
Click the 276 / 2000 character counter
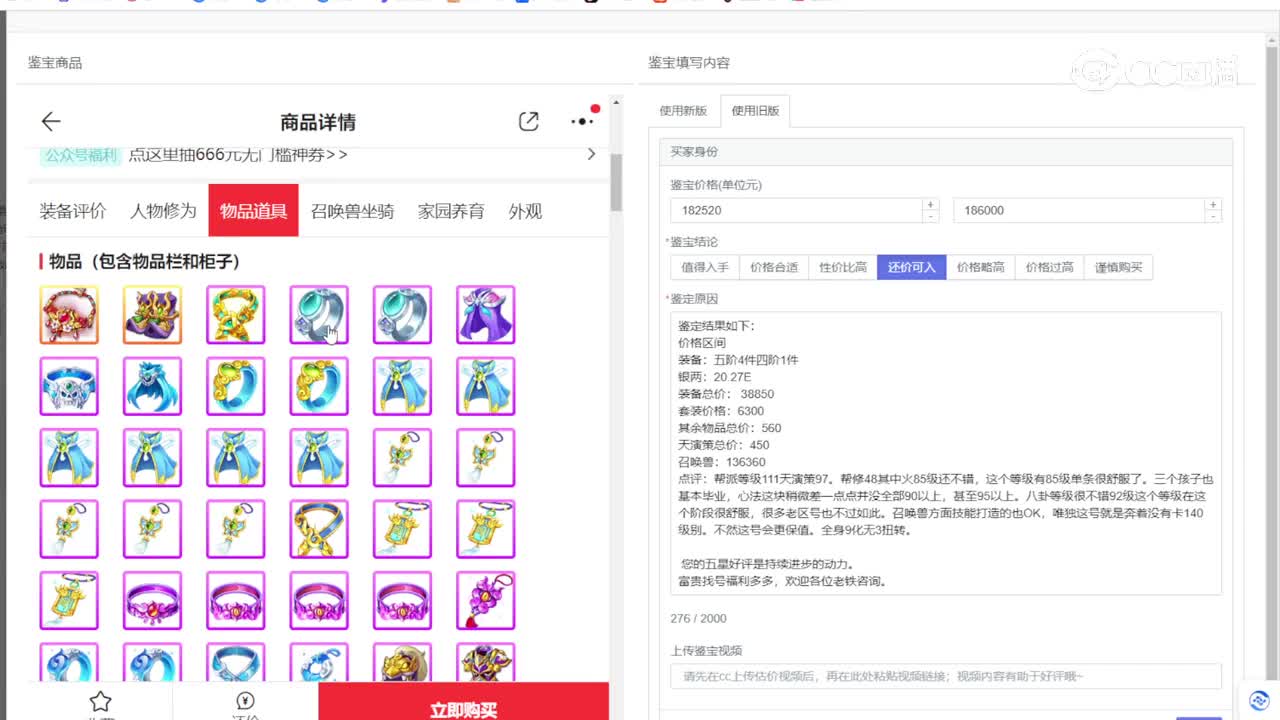pos(699,619)
